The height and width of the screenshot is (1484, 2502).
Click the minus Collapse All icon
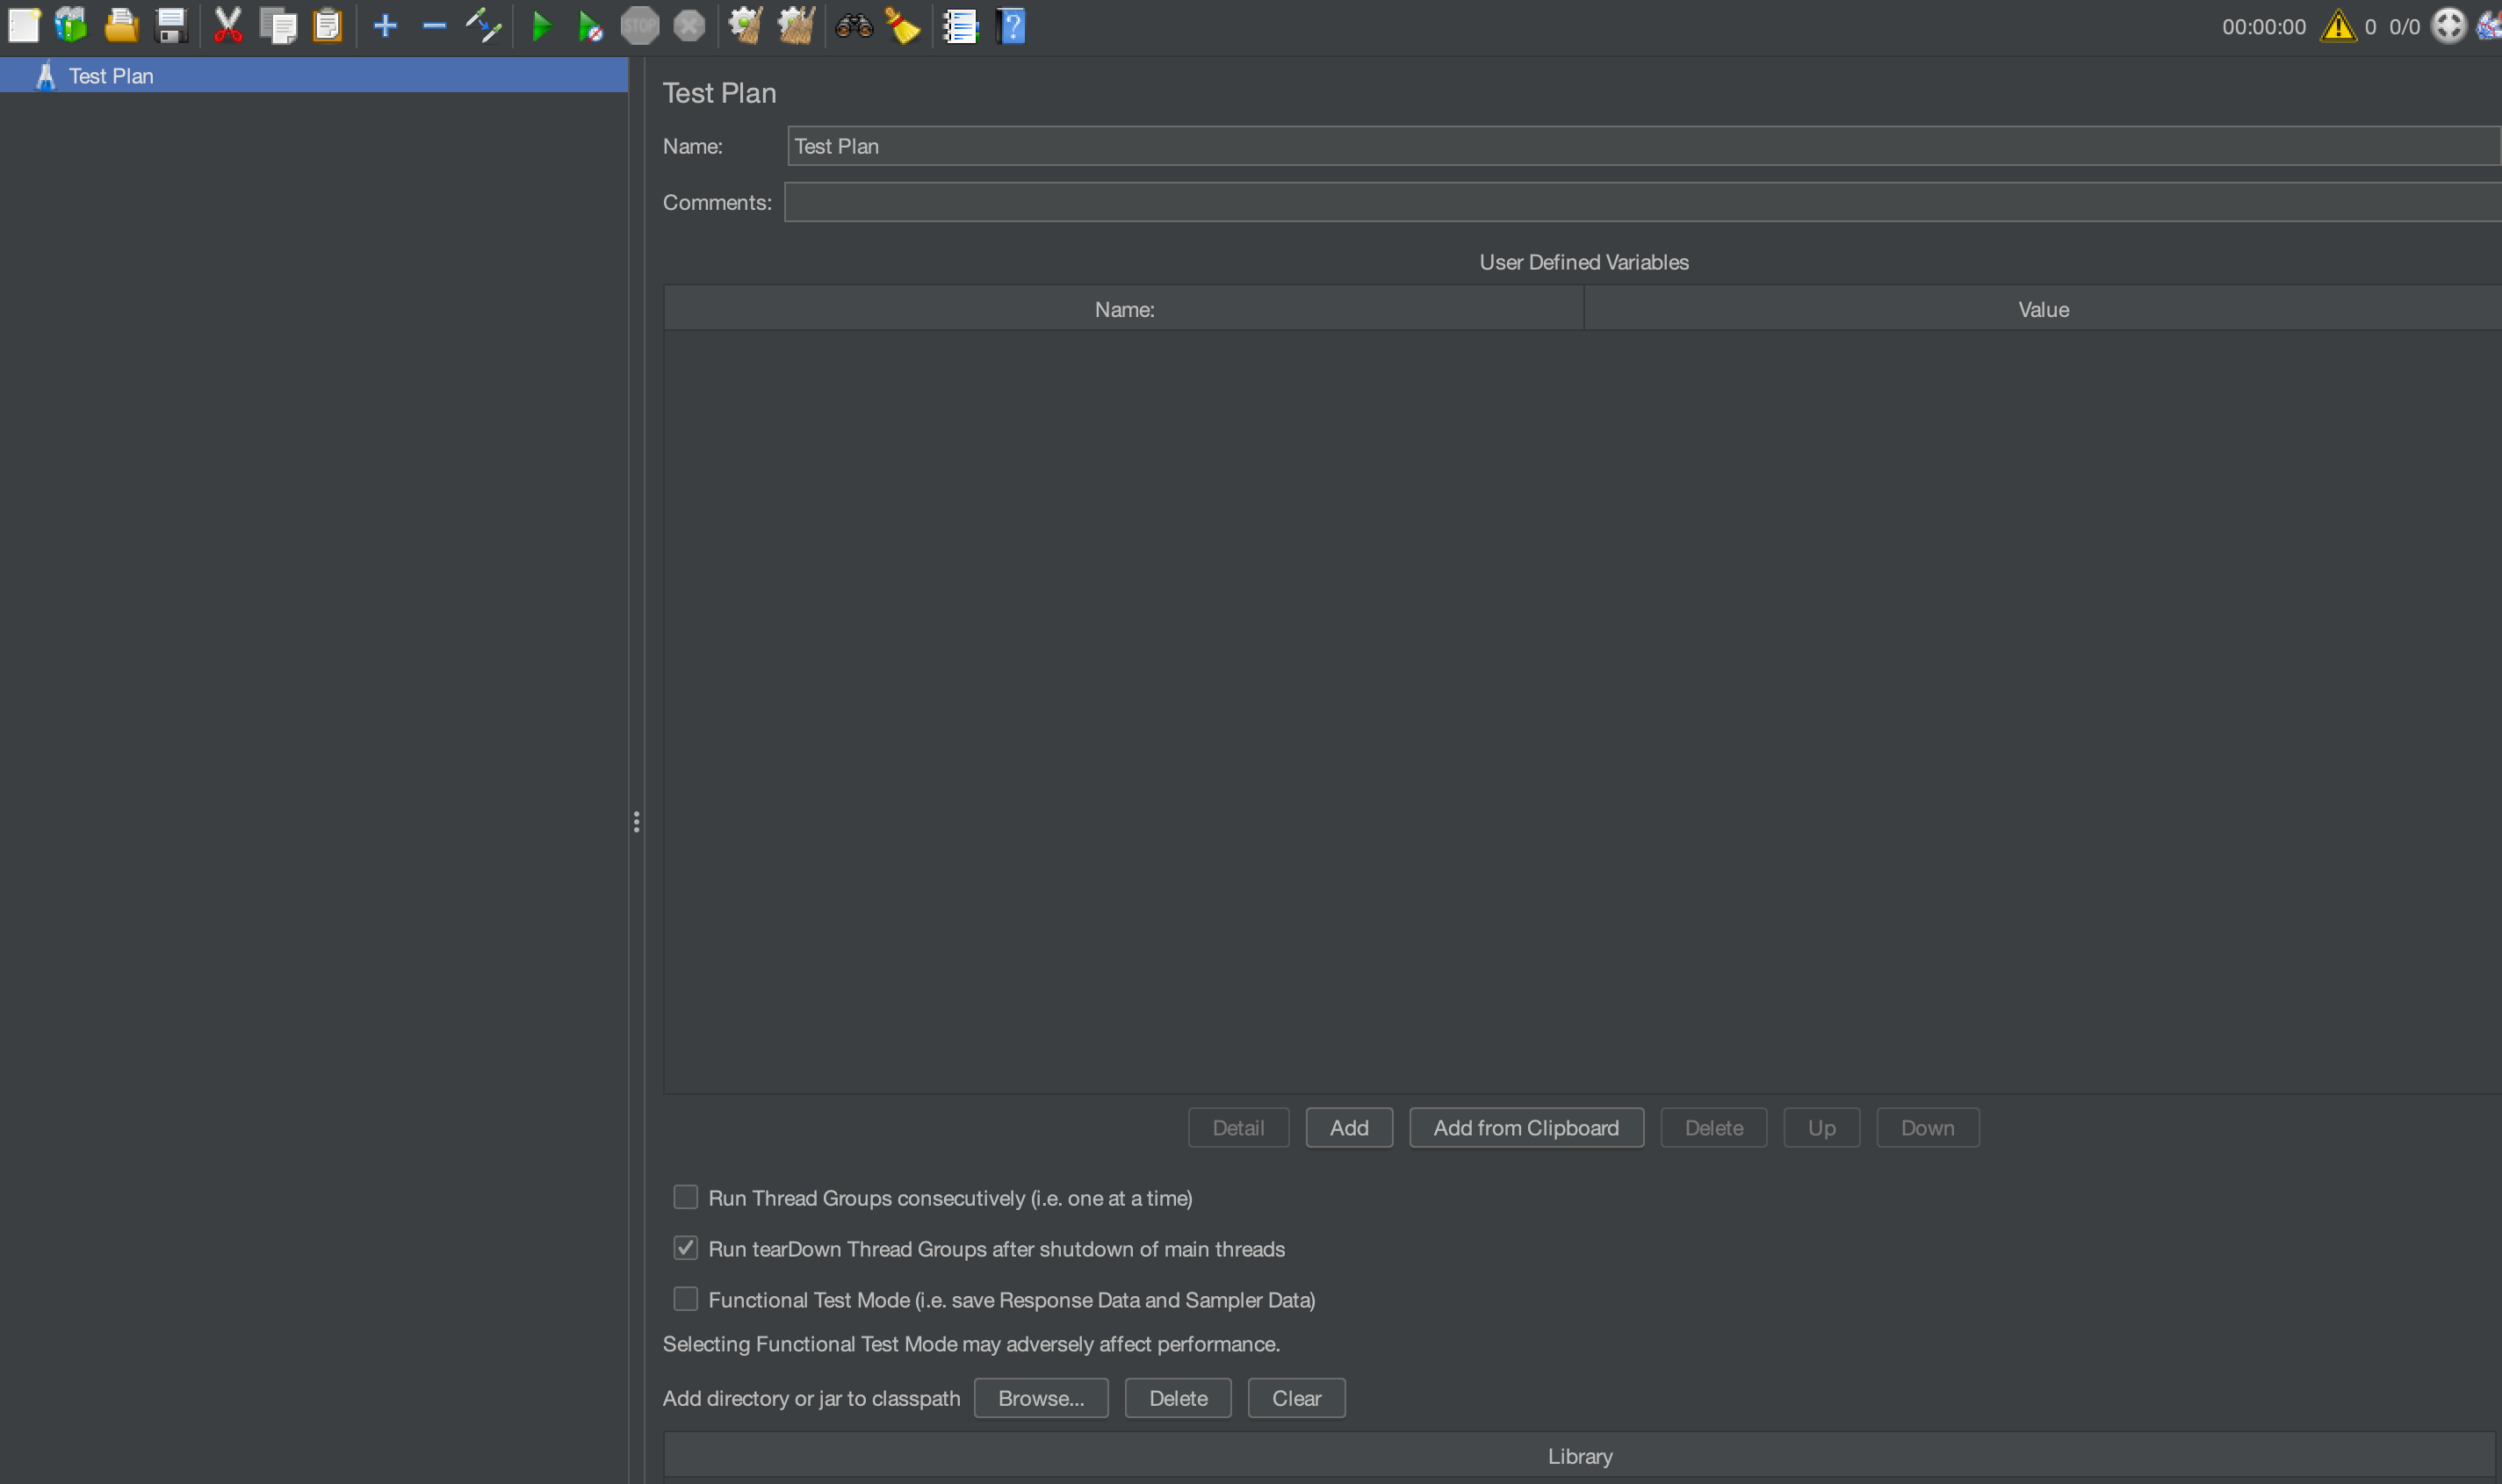click(434, 26)
